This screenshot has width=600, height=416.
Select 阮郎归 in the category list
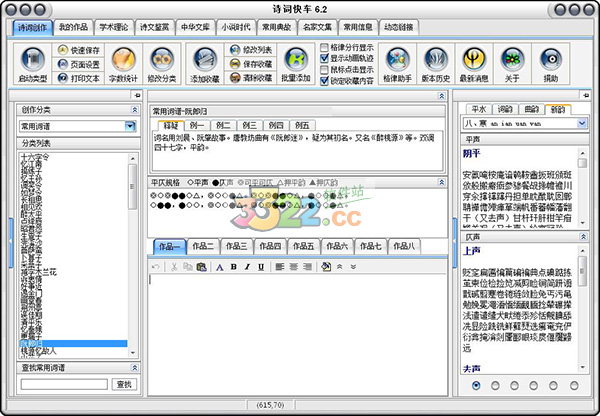73,343
